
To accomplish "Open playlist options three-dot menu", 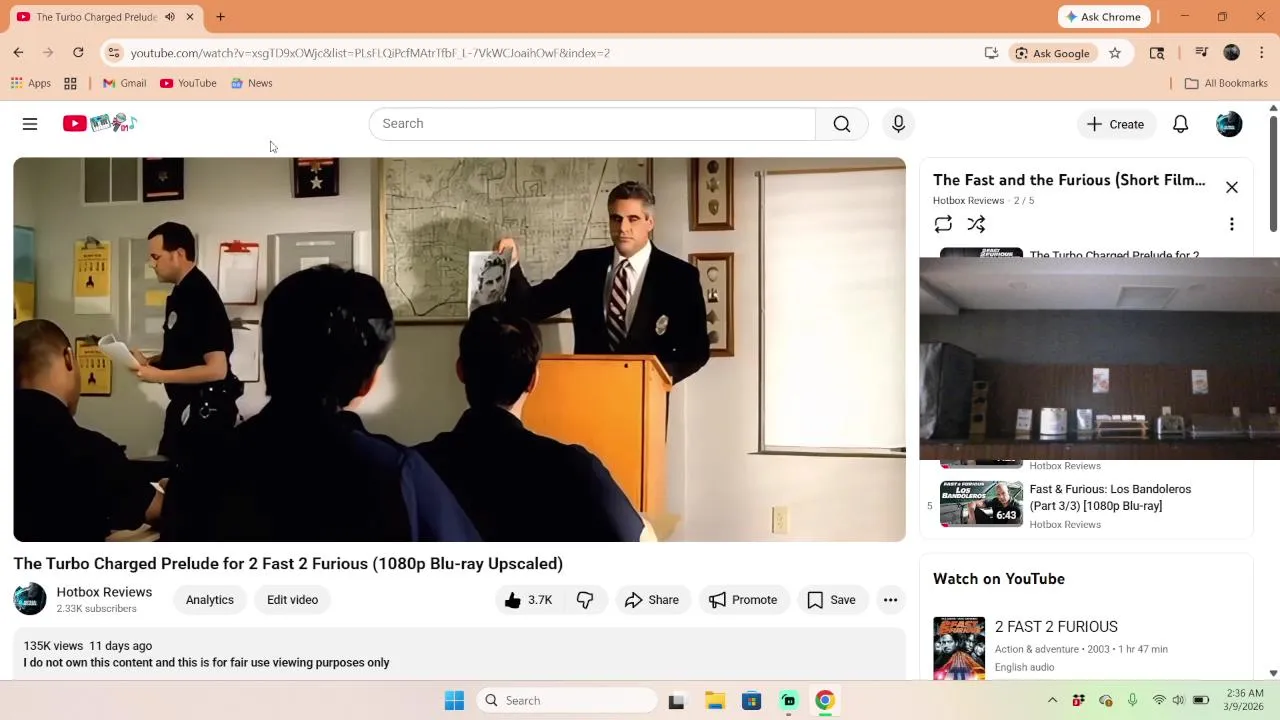I will [1232, 224].
